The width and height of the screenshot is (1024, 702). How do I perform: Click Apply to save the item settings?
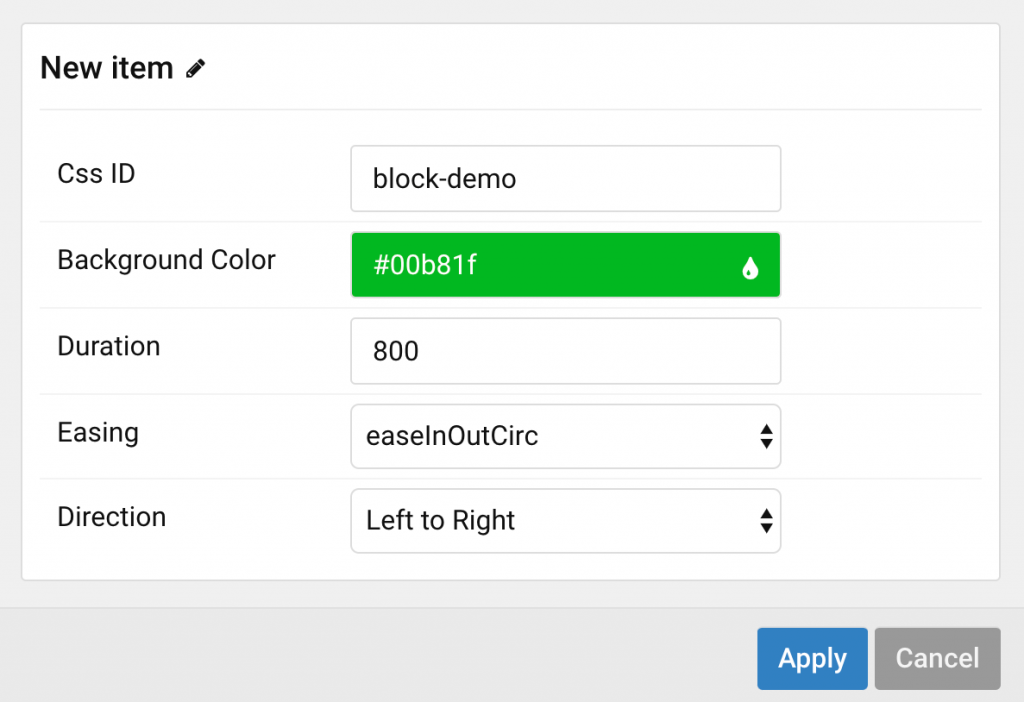coord(812,658)
